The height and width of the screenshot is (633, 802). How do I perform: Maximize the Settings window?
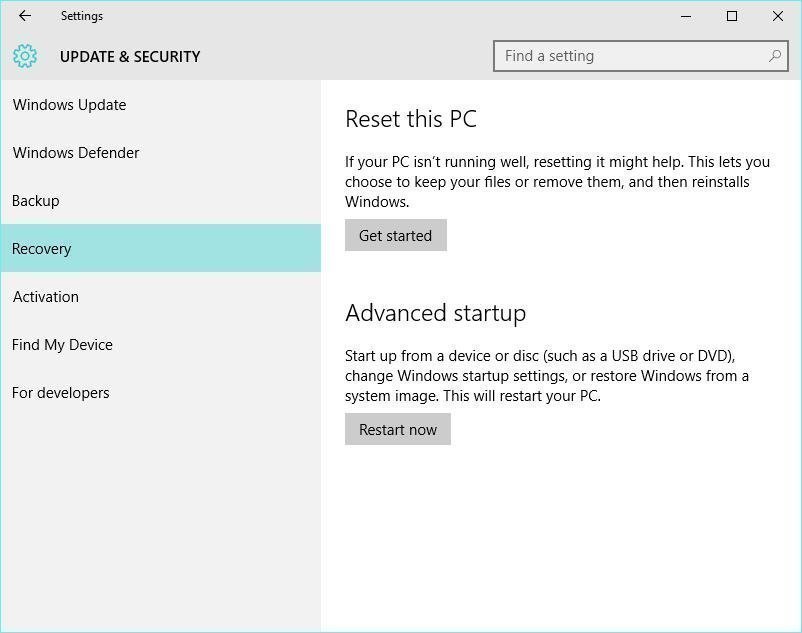[x=732, y=16]
